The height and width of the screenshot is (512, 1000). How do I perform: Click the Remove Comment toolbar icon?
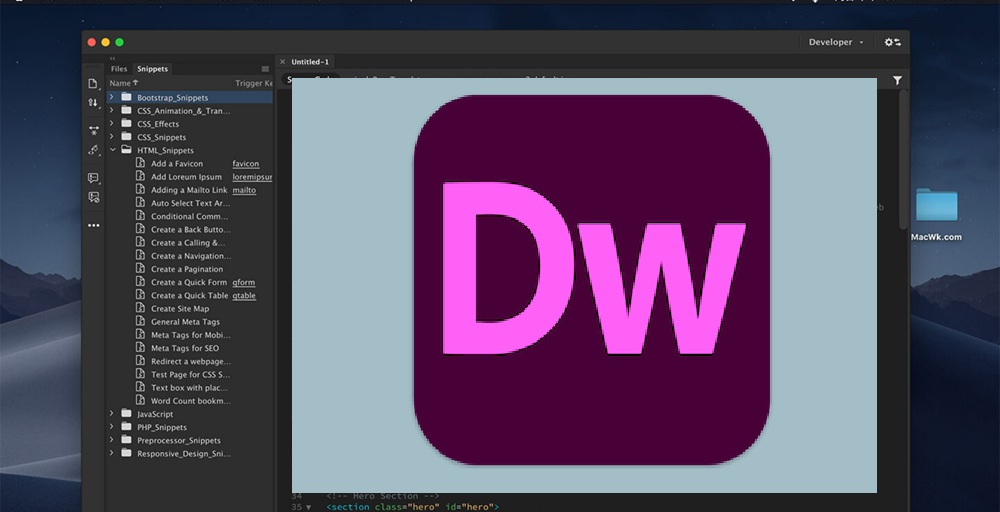94,197
